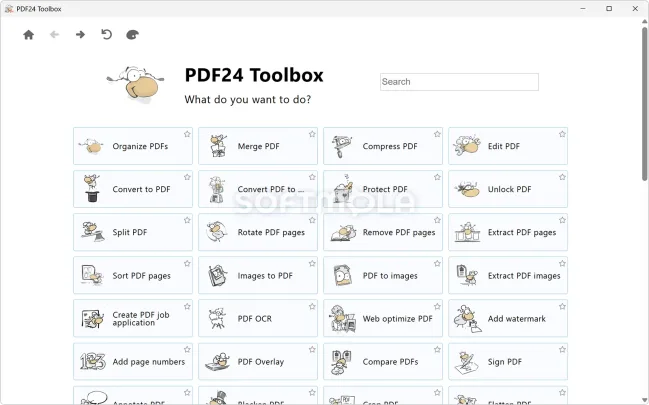Image resolution: width=649 pixels, height=405 pixels.
Task: Click the Remove PDF pages icon
Action: [343, 233]
